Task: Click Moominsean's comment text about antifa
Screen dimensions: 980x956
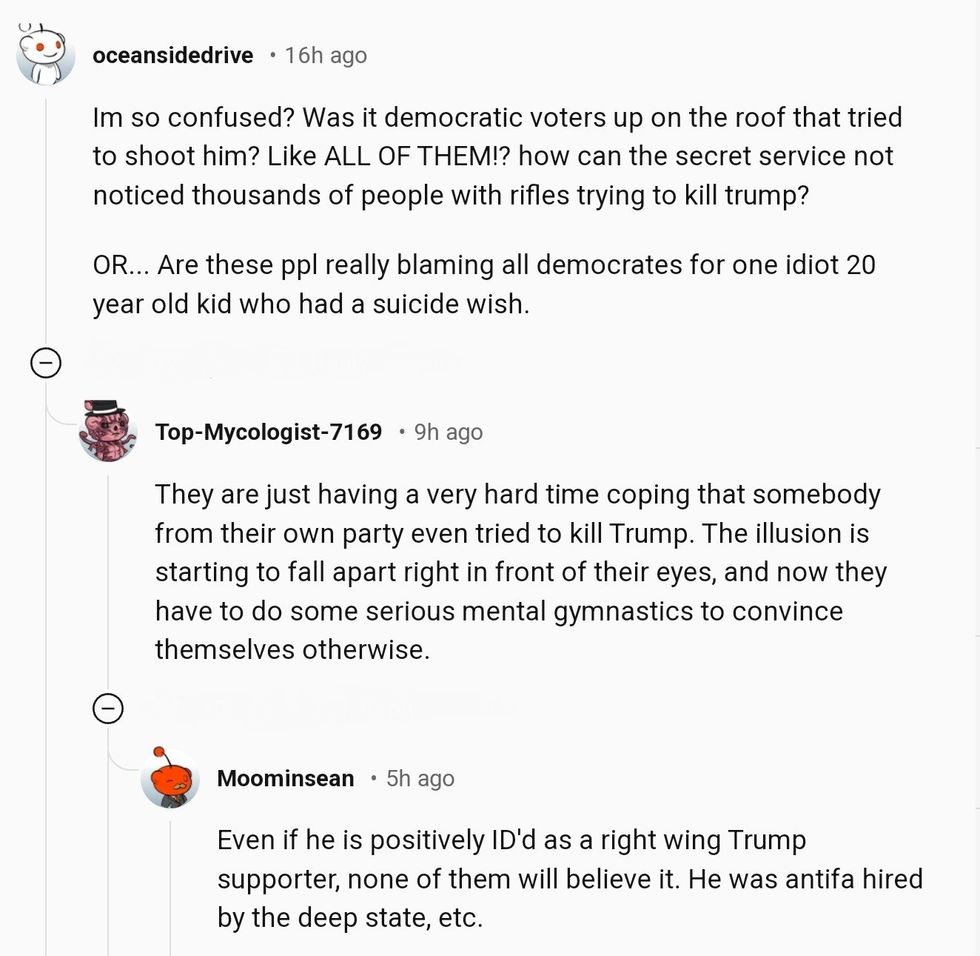Action: pyautogui.click(x=569, y=879)
